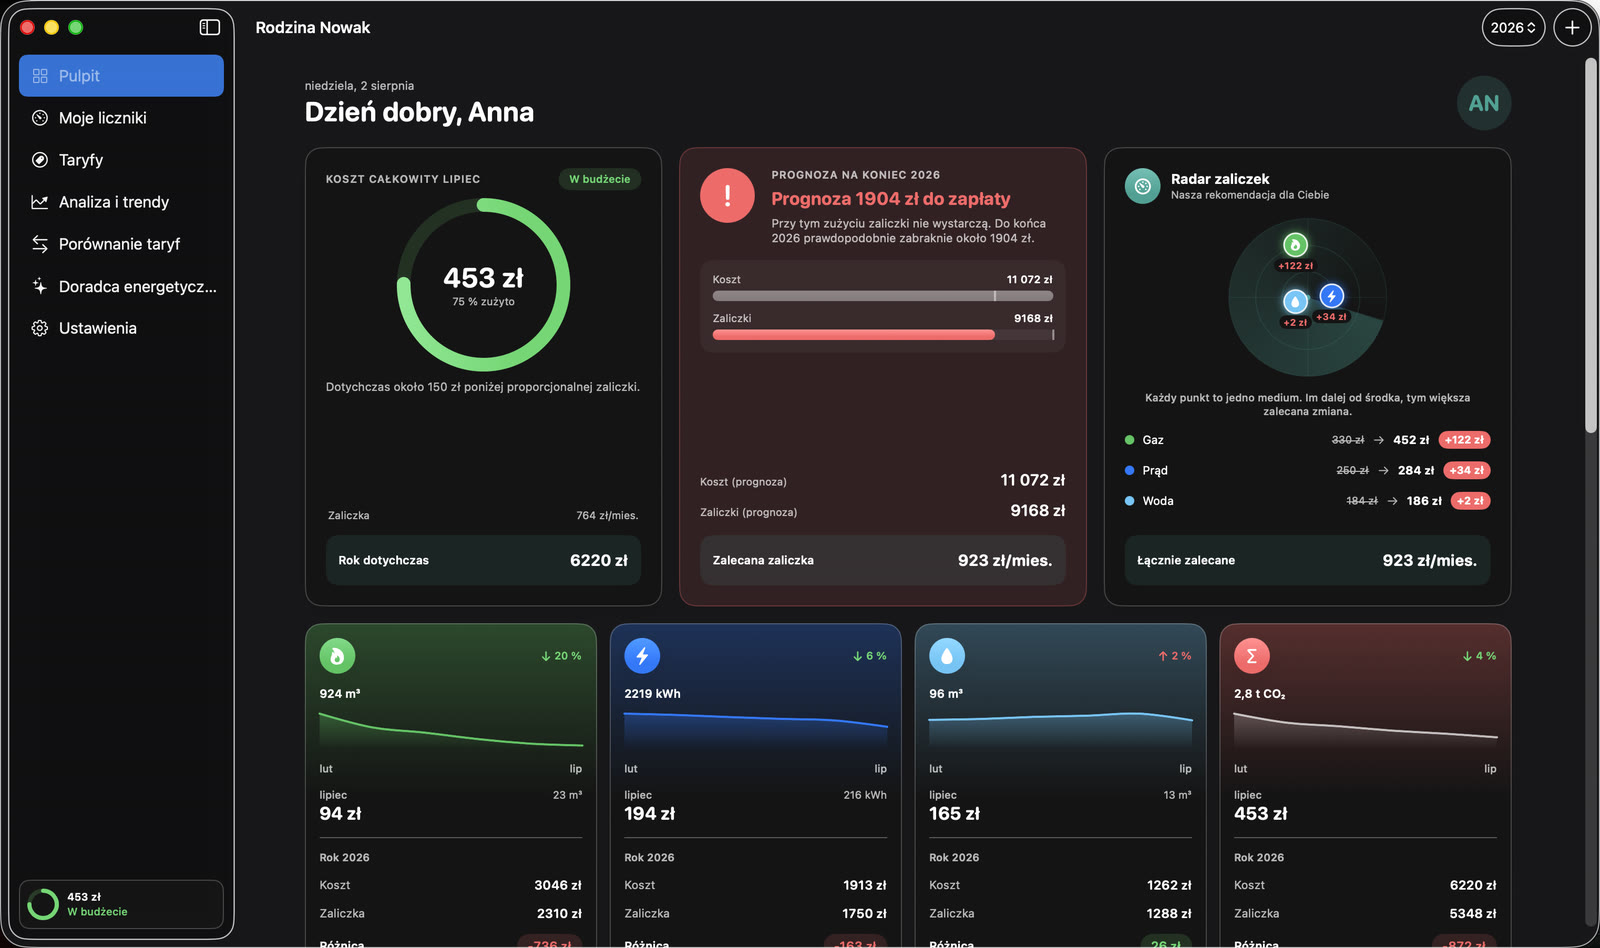Click the Rodzina Nowak window title

(313, 28)
